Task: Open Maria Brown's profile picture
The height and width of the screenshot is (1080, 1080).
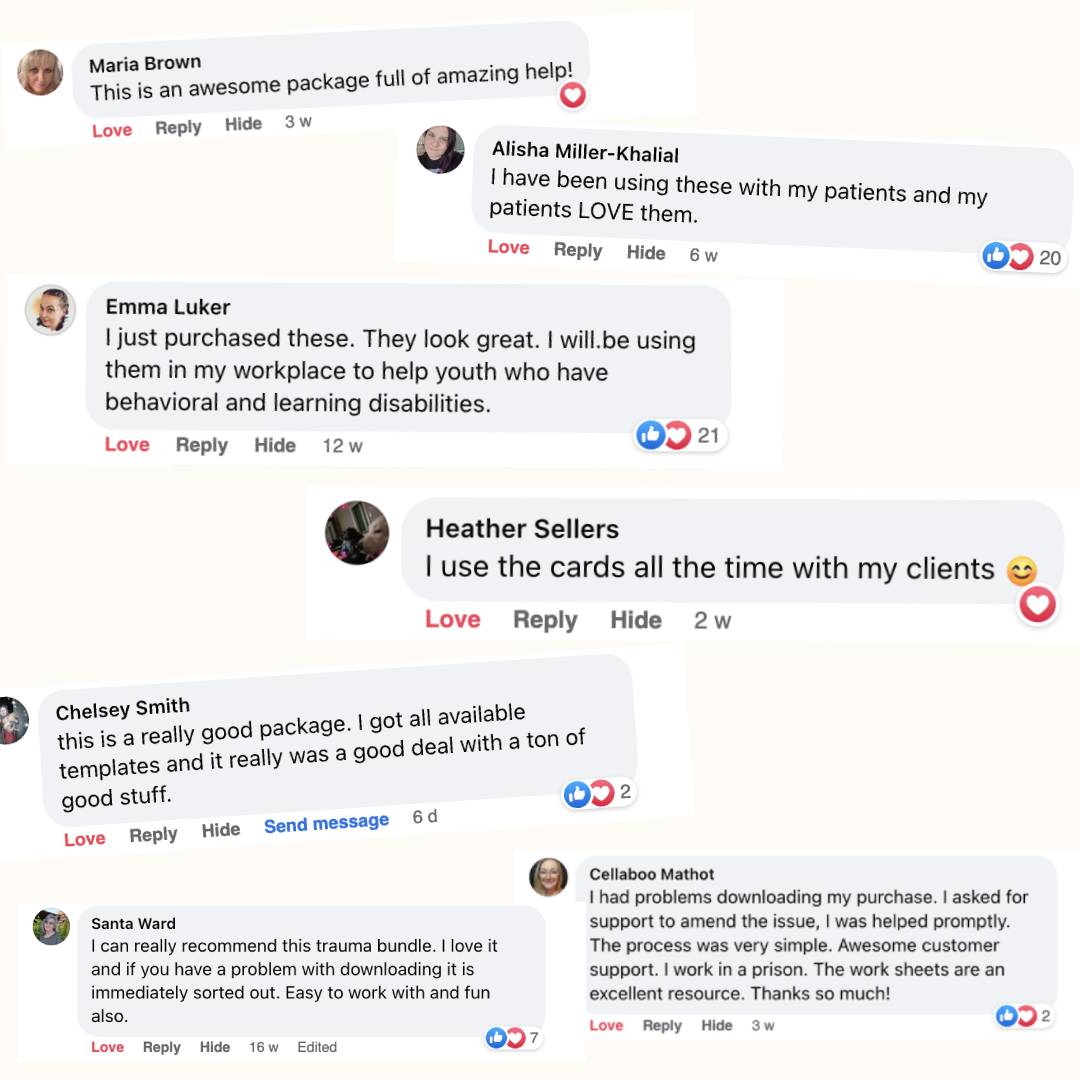Action: (41, 72)
